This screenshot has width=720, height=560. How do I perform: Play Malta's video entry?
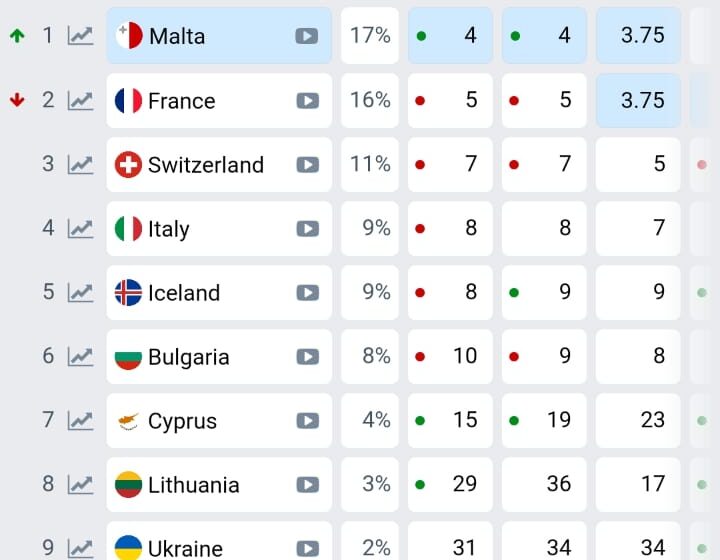(x=307, y=36)
